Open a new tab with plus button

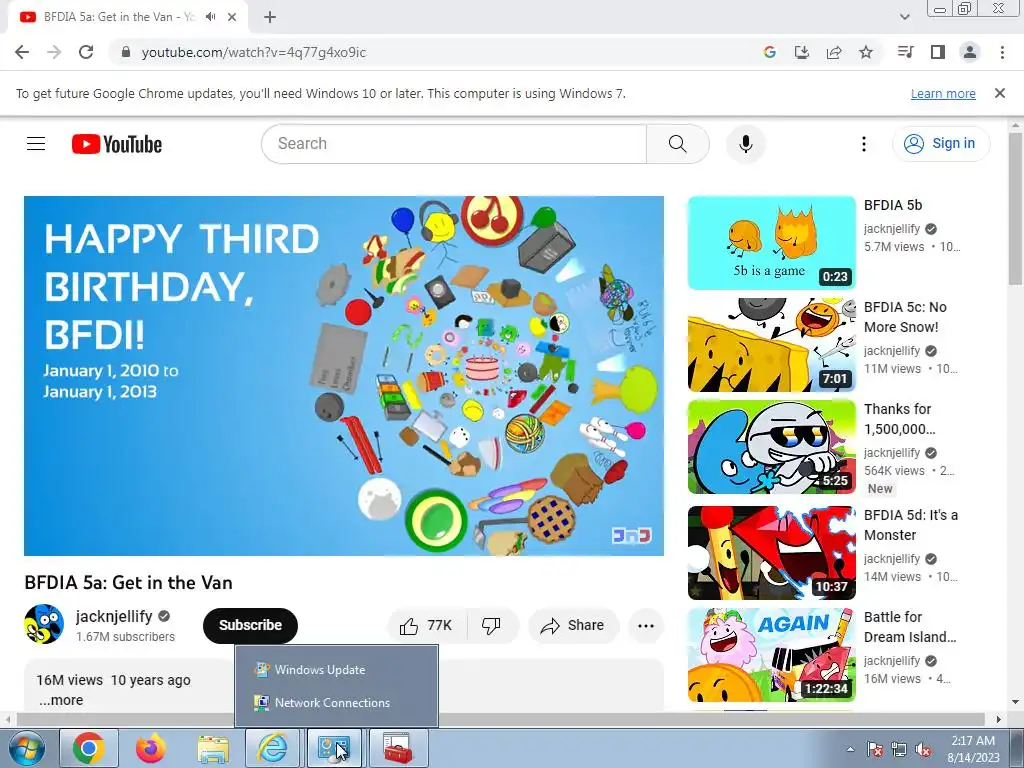[x=270, y=17]
